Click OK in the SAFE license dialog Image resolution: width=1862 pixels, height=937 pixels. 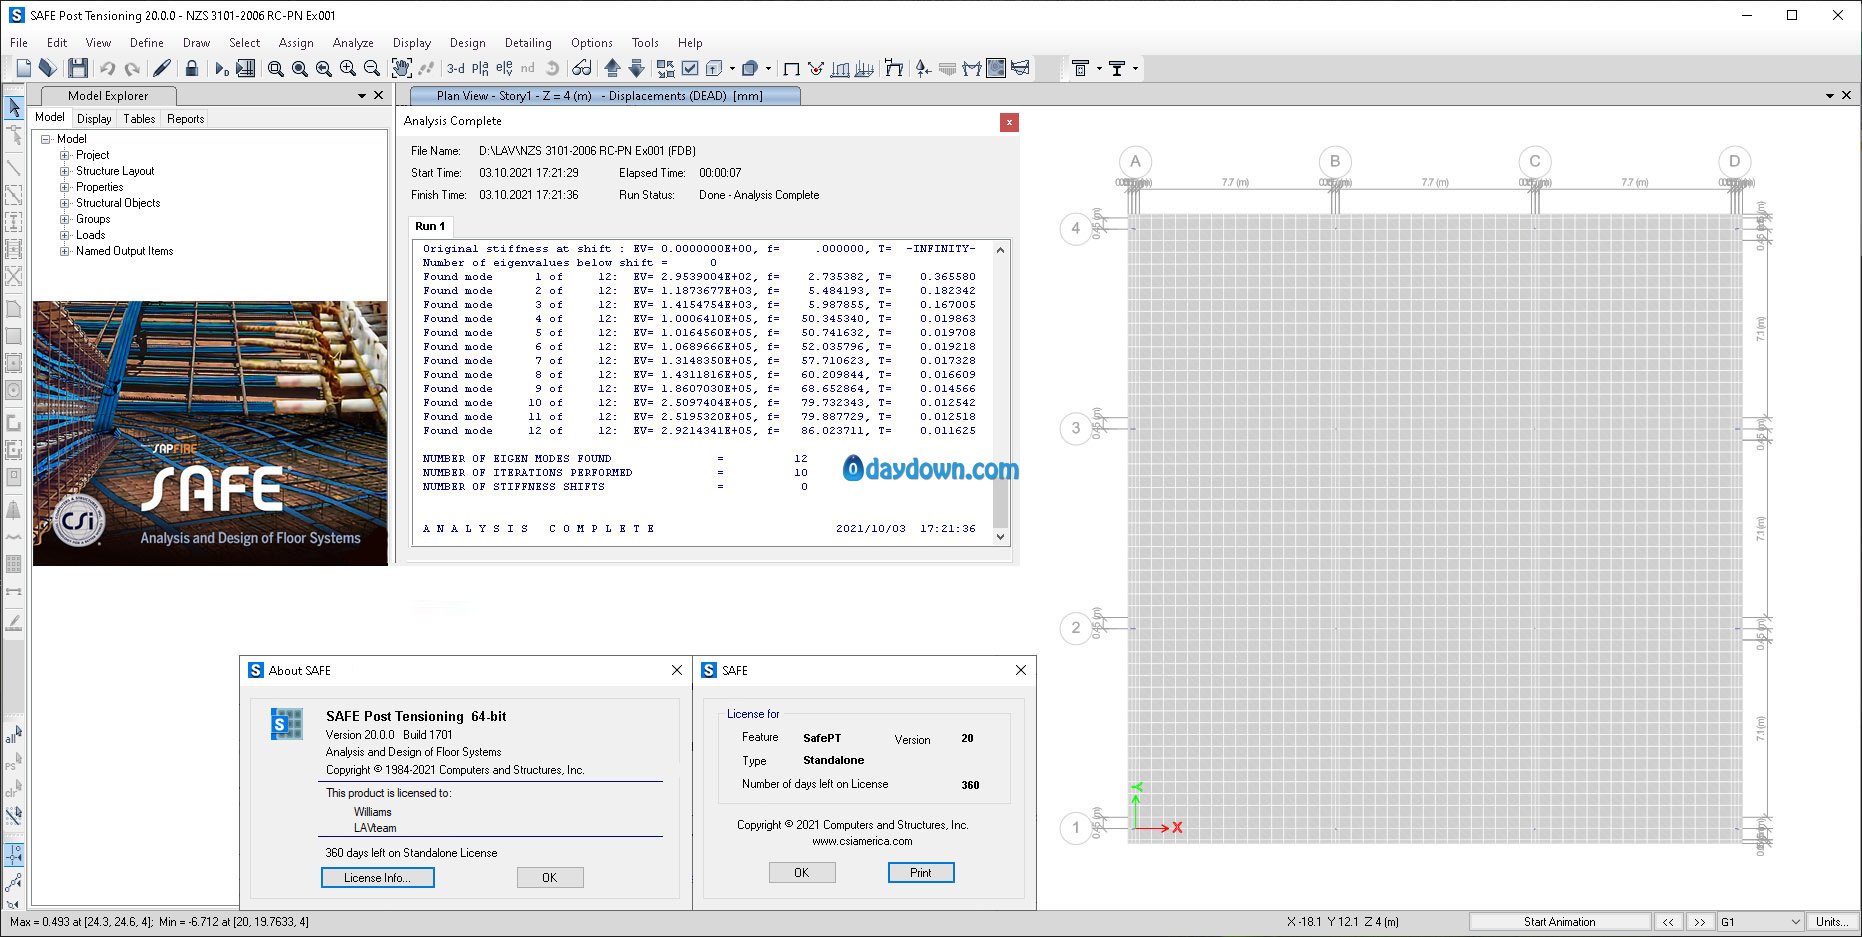pos(802,872)
